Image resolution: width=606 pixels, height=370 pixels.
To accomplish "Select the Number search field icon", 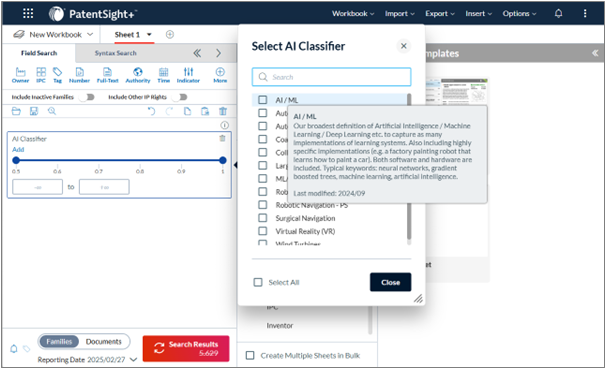I will point(79,75).
